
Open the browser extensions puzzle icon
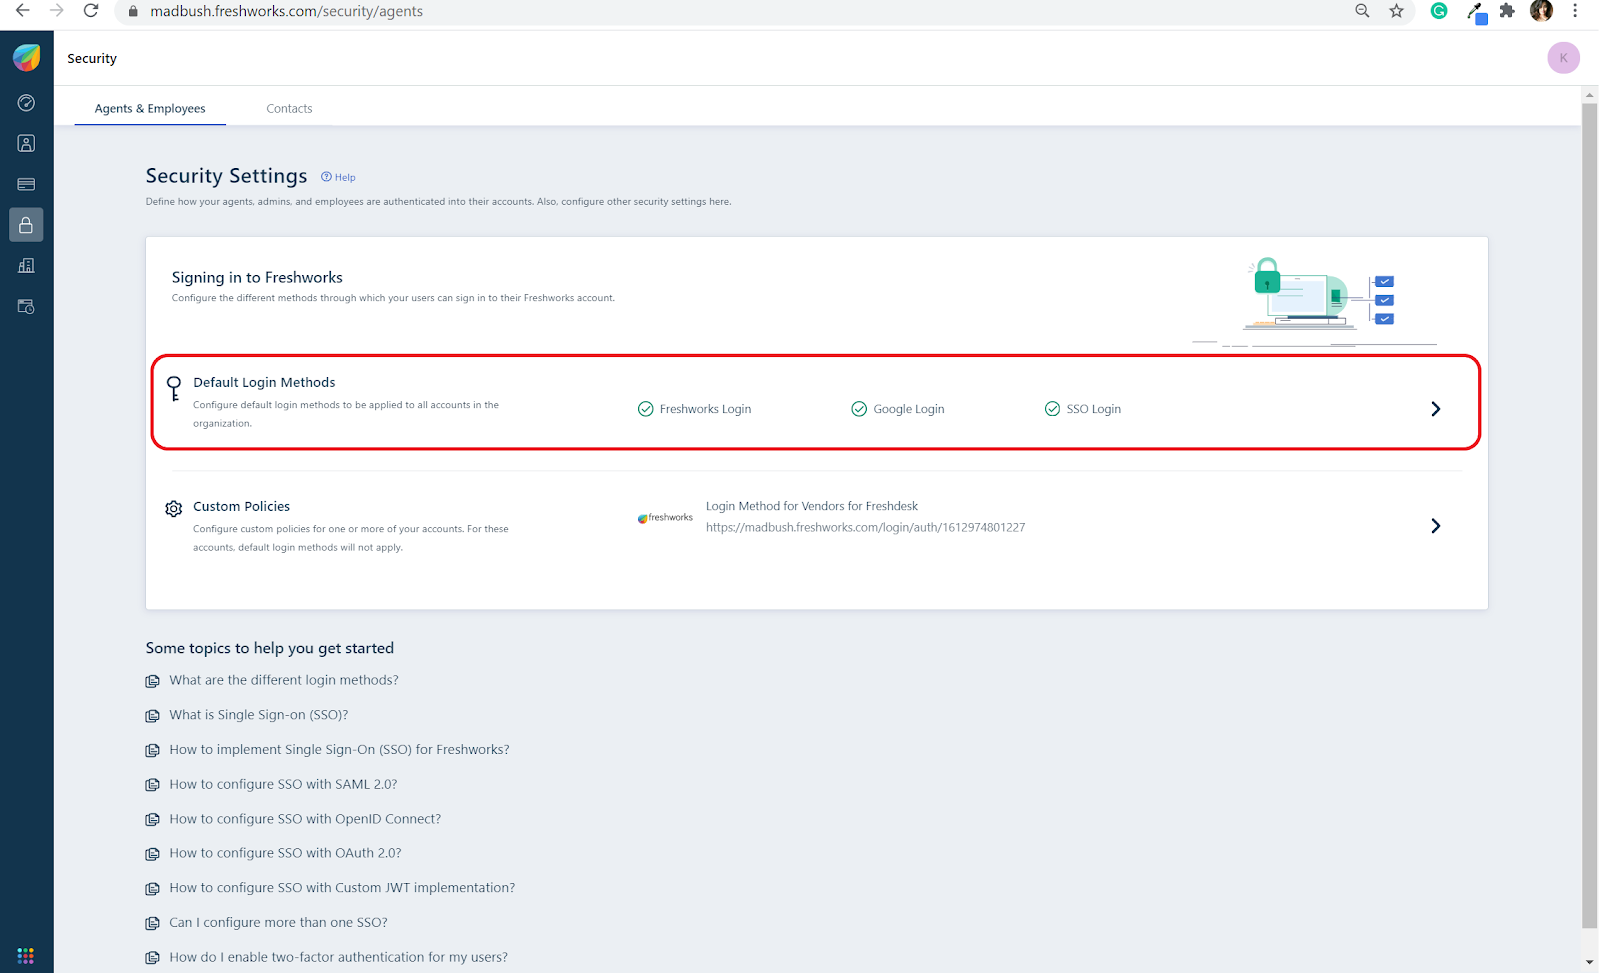click(1507, 11)
